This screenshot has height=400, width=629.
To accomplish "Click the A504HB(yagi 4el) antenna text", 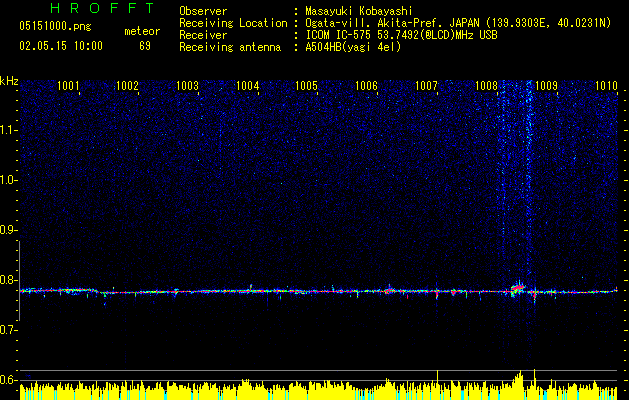I will pos(353,47).
